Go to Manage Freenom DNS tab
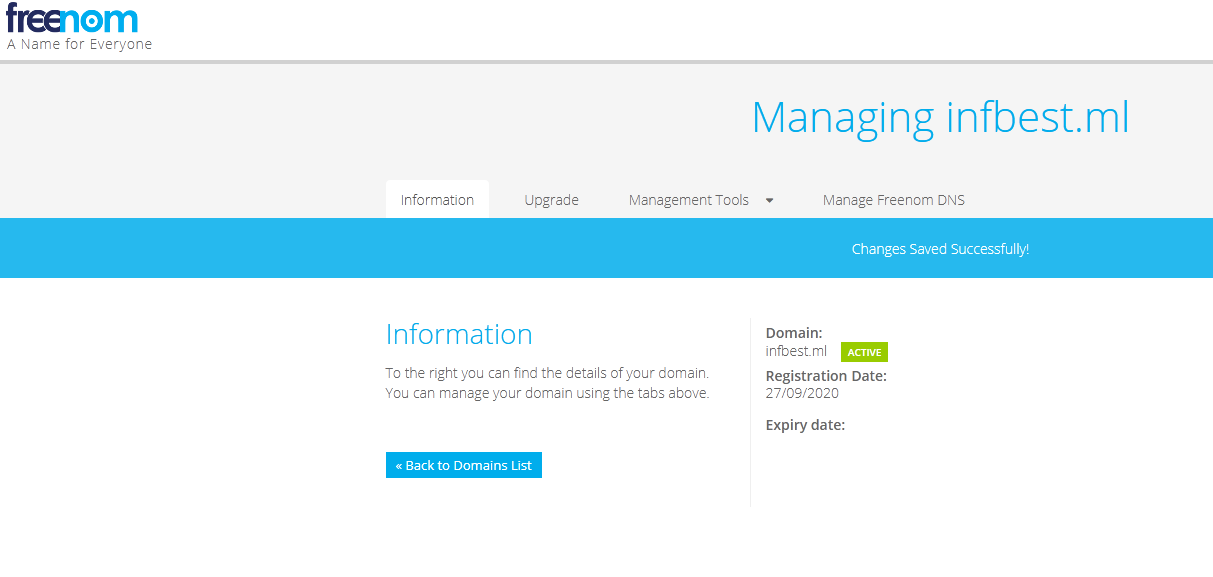The image size is (1213, 577). 893,200
